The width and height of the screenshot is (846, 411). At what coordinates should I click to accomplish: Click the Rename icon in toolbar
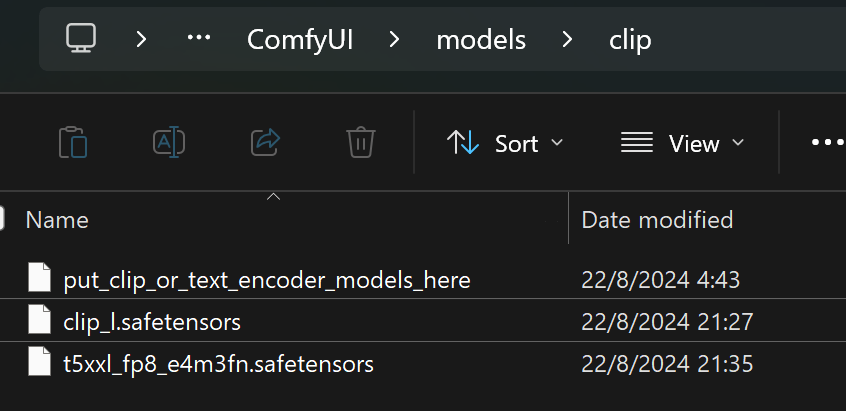pos(169,142)
